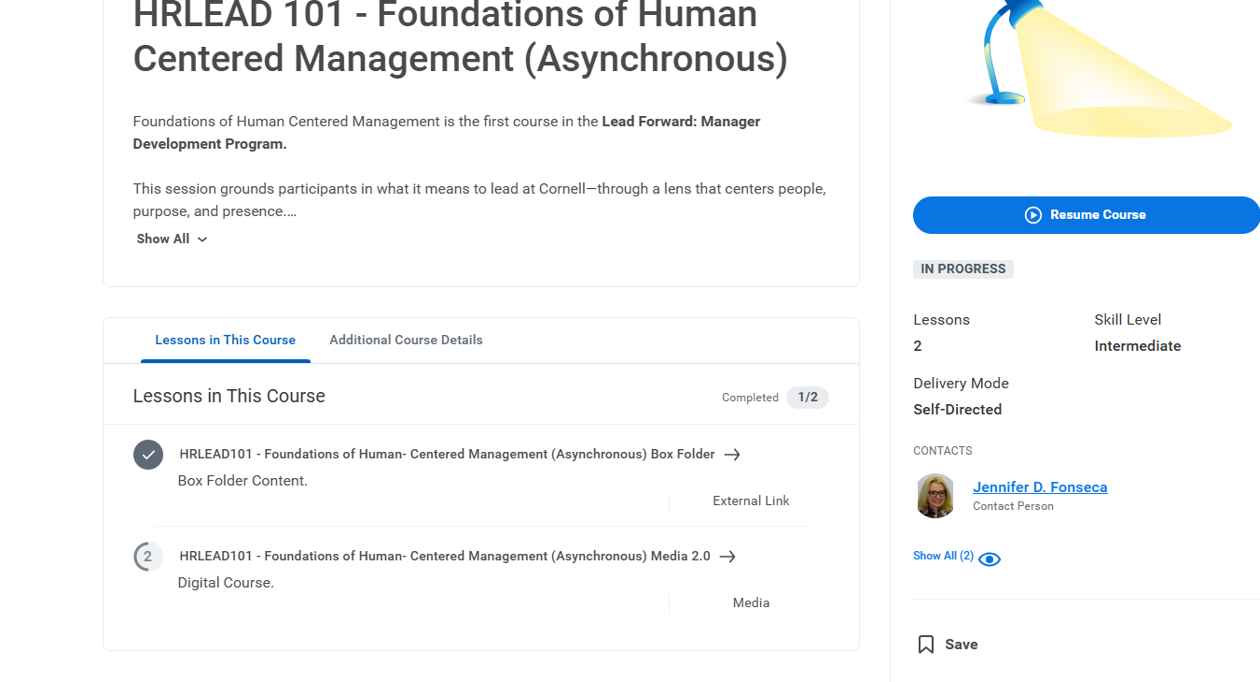Click the bookmark Save icon
1260x682 pixels.
[926, 645]
